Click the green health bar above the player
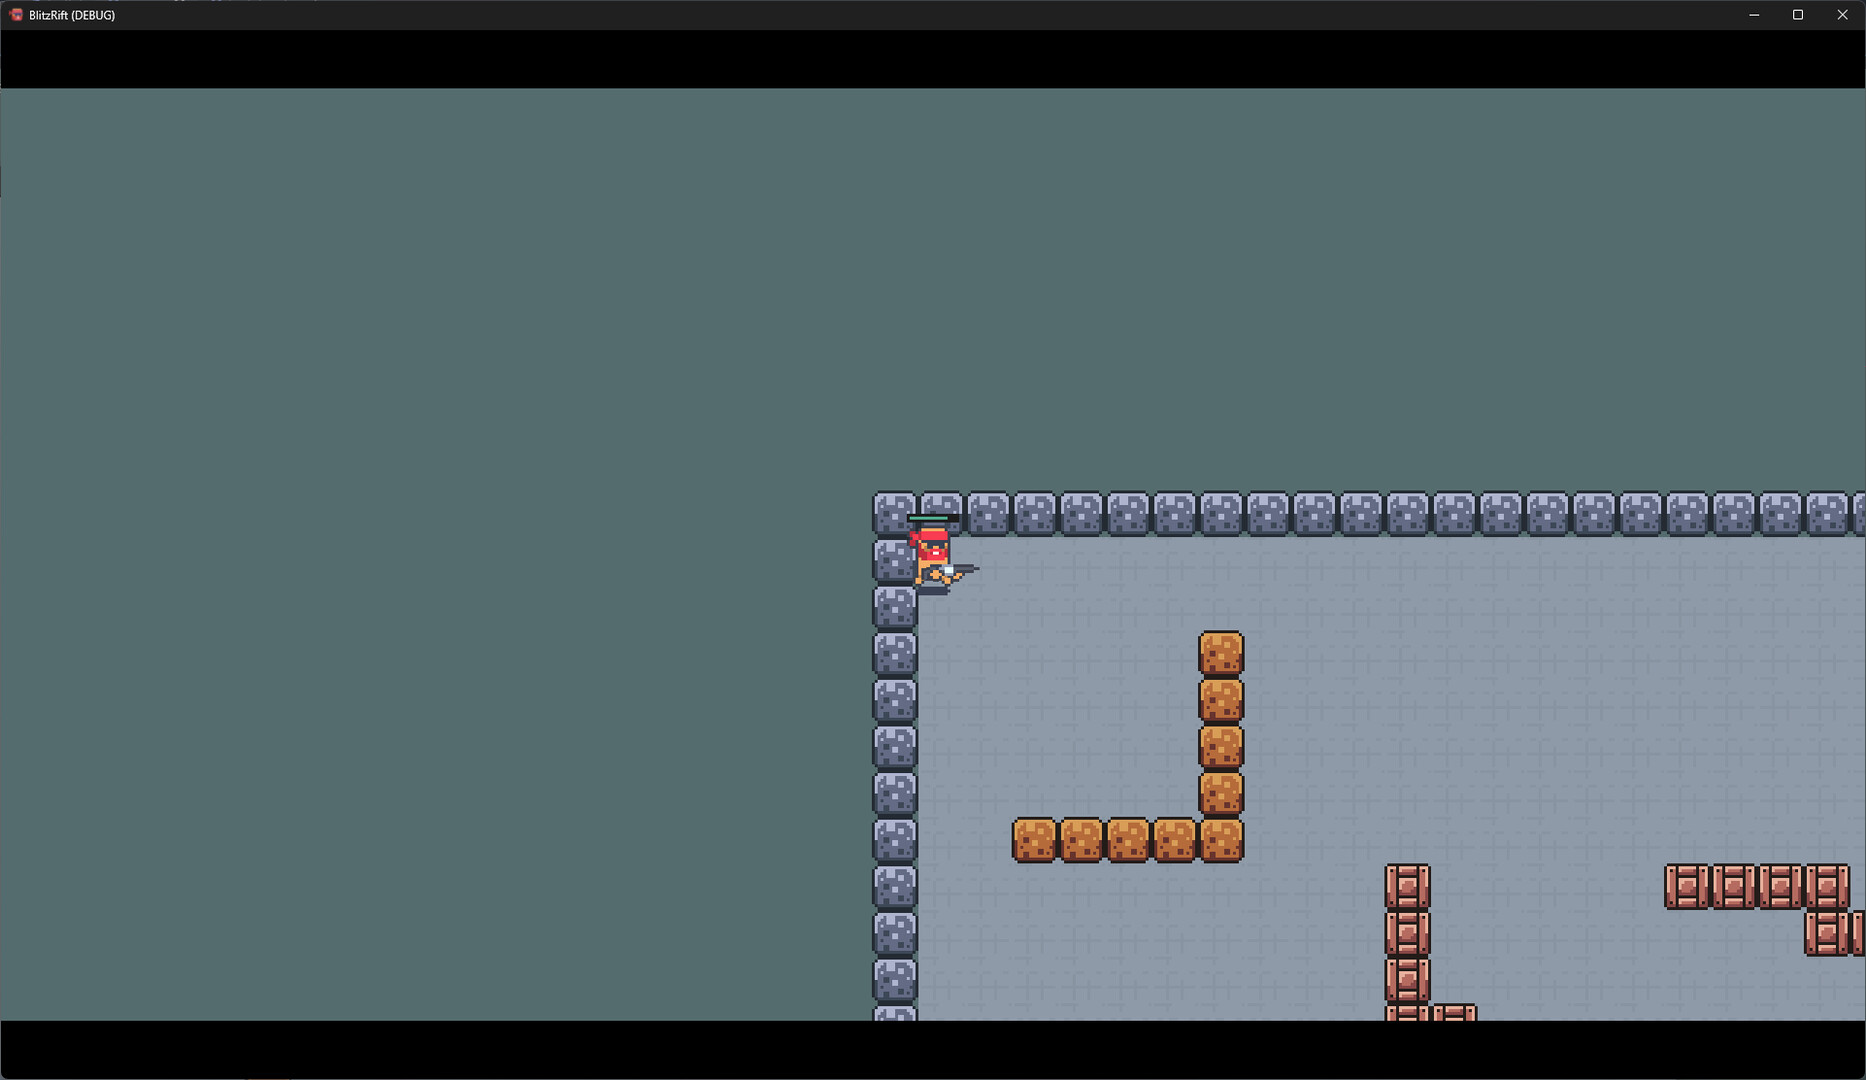The height and width of the screenshot is (1080, 1866). tap(930, 518)
